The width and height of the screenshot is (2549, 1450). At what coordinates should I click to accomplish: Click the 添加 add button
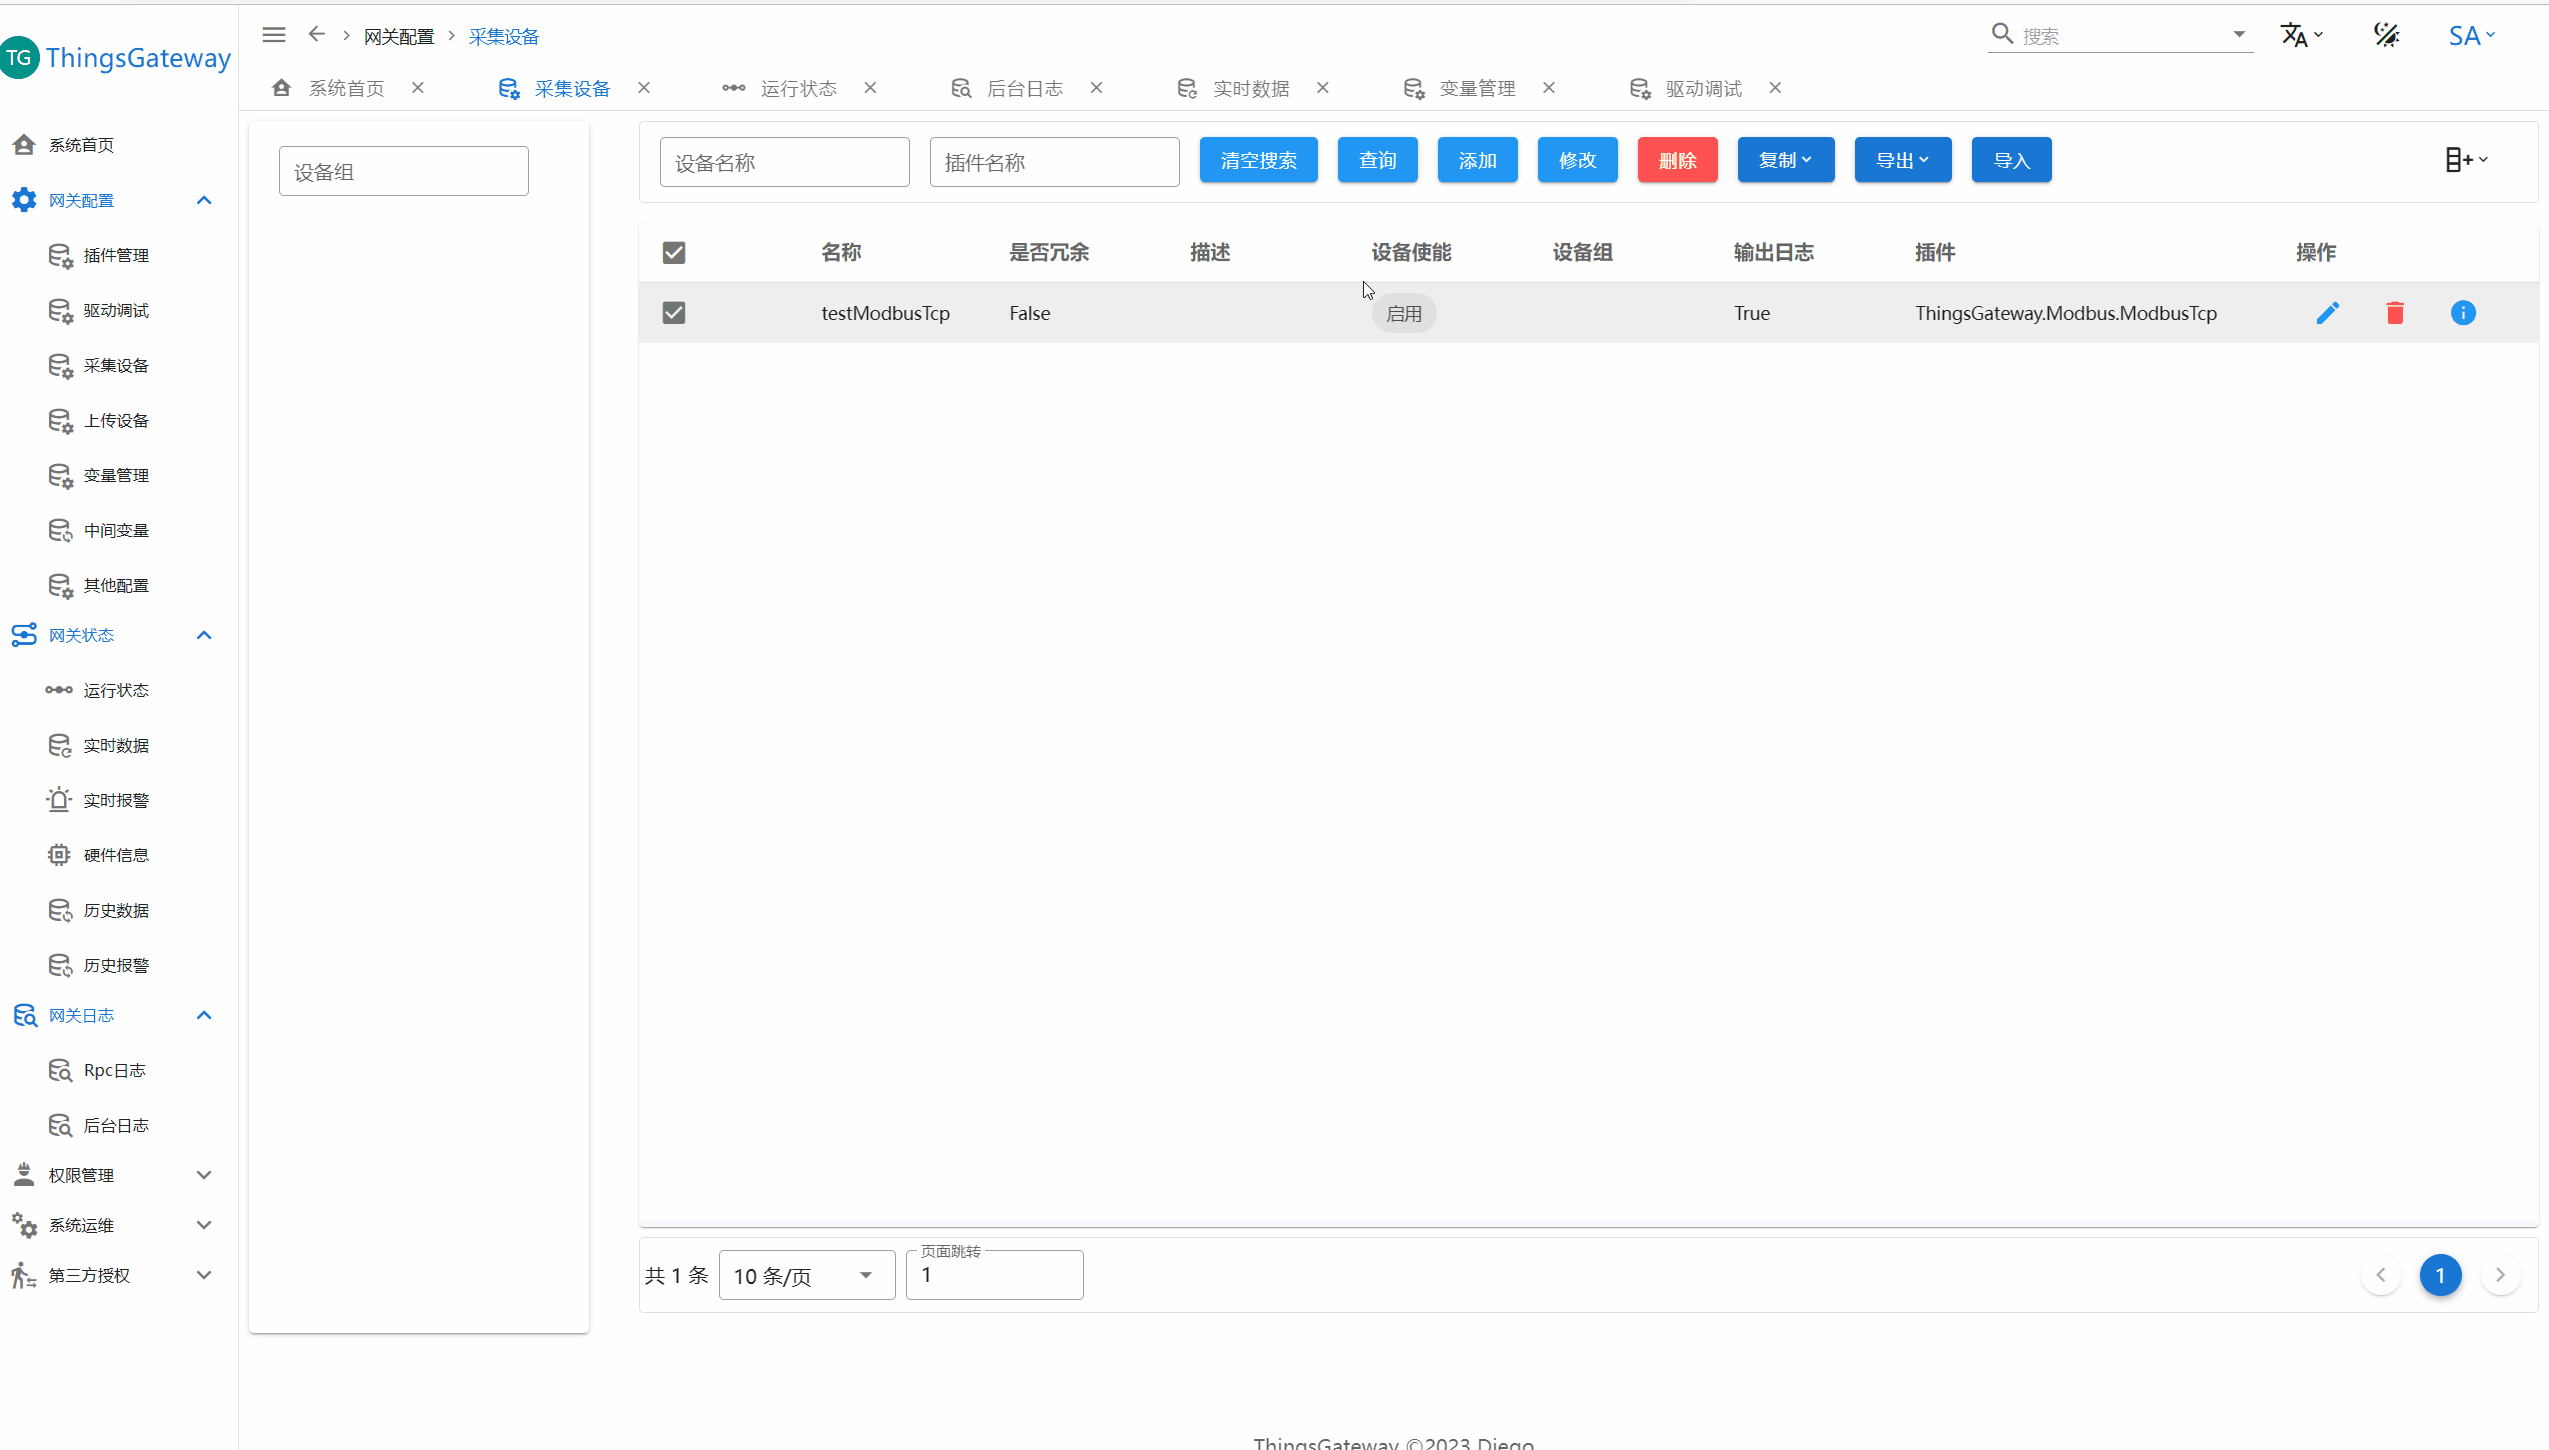coord(1477,160)
